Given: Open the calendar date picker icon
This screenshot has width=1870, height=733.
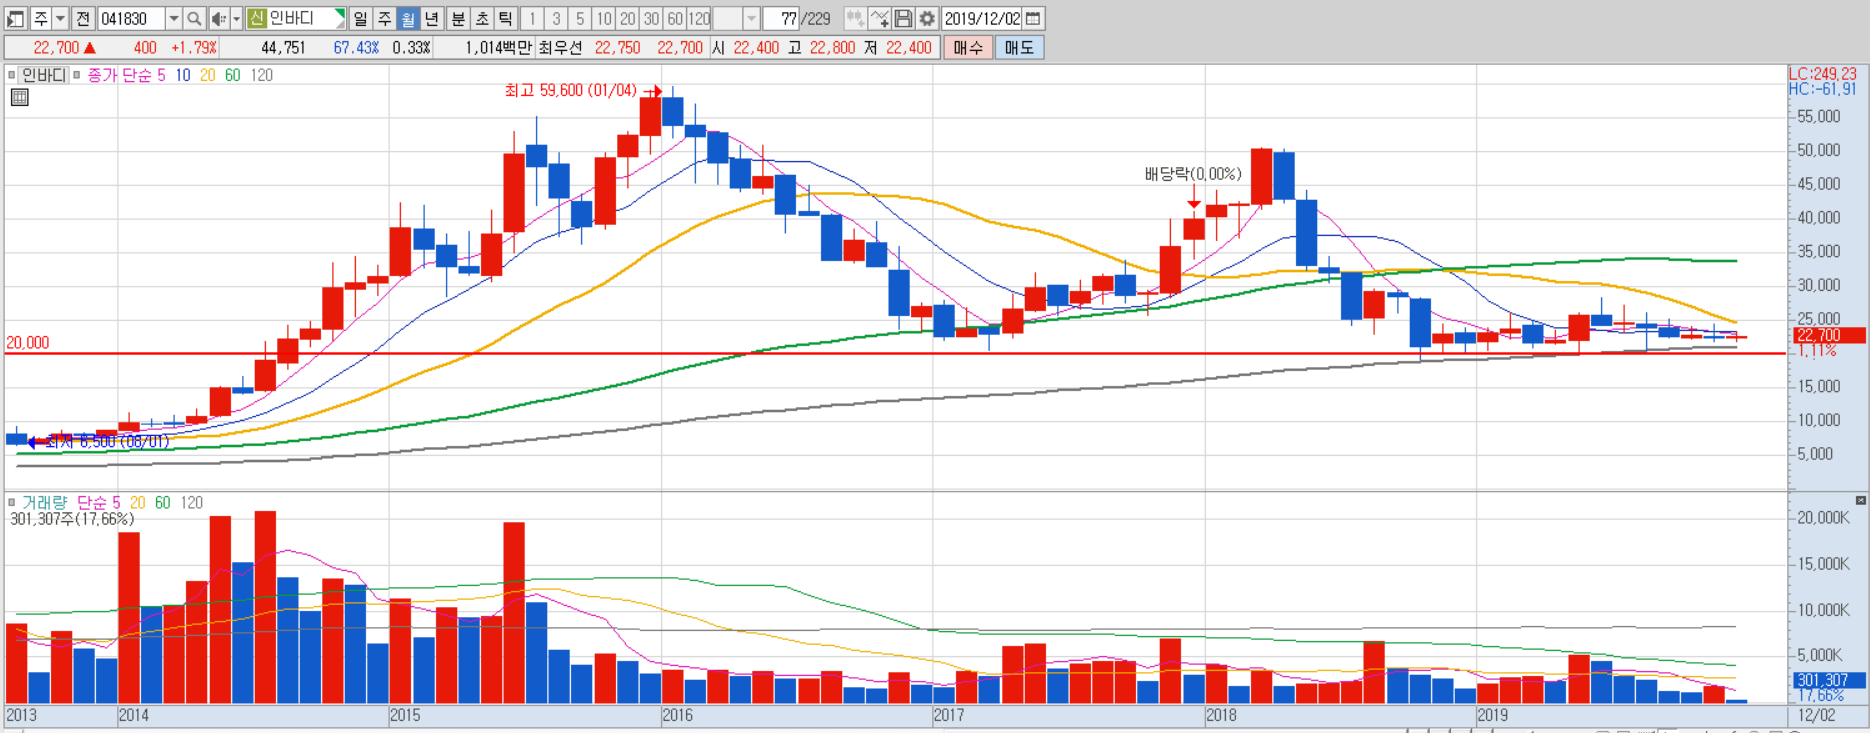Looking at the screenshot, I should point(1034,18).
